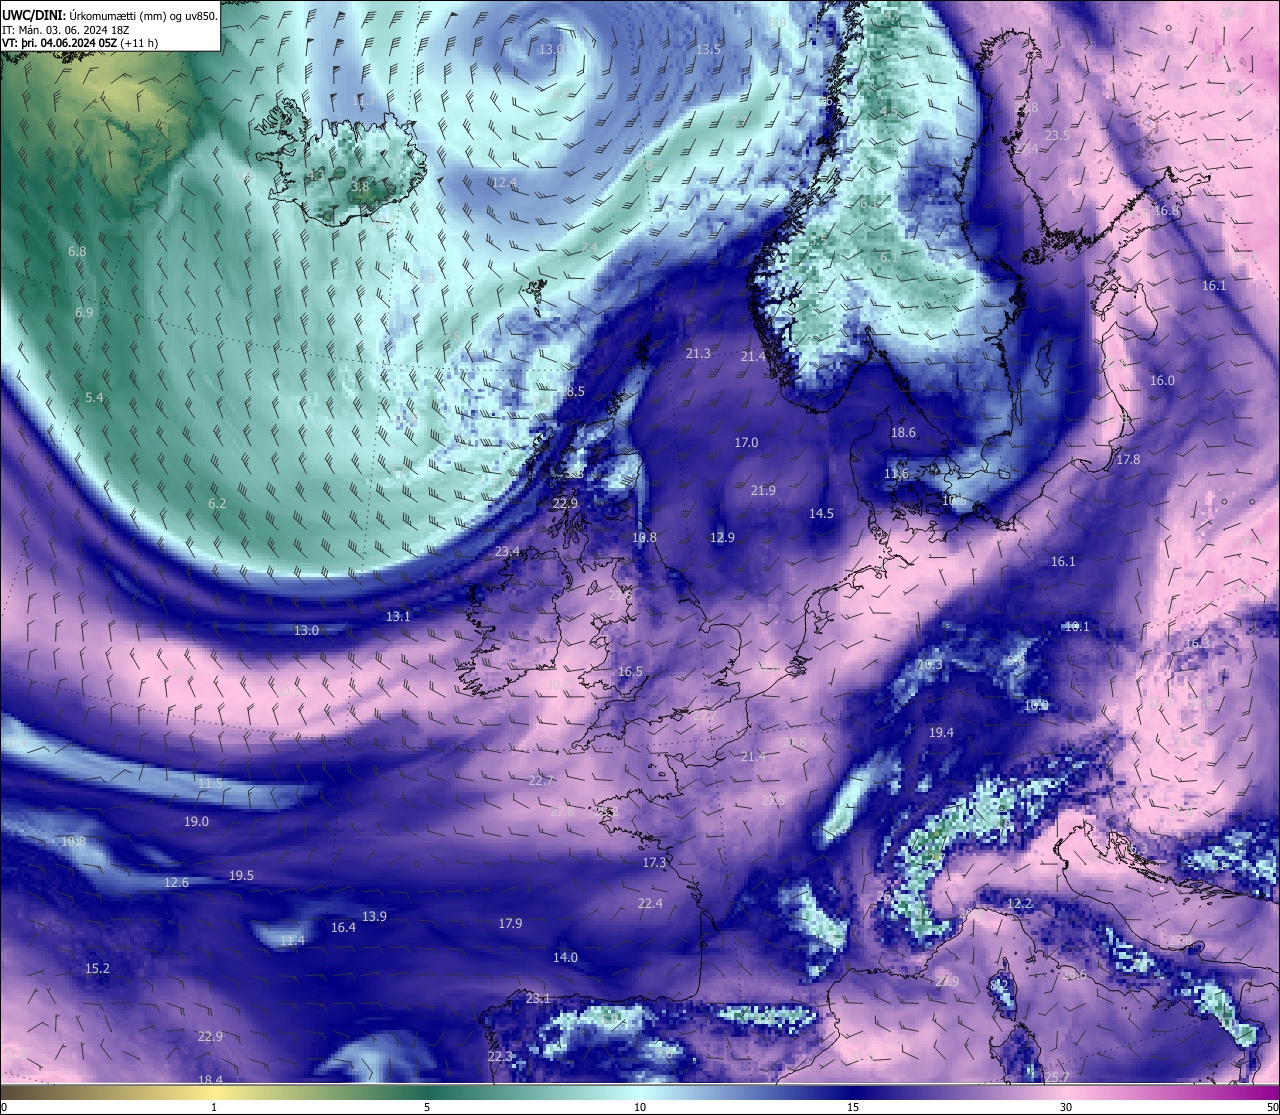Click the 22.4 value in Bay of Biscay
The width and height of the screenshot is (1280, 1115).
point(650,904)
